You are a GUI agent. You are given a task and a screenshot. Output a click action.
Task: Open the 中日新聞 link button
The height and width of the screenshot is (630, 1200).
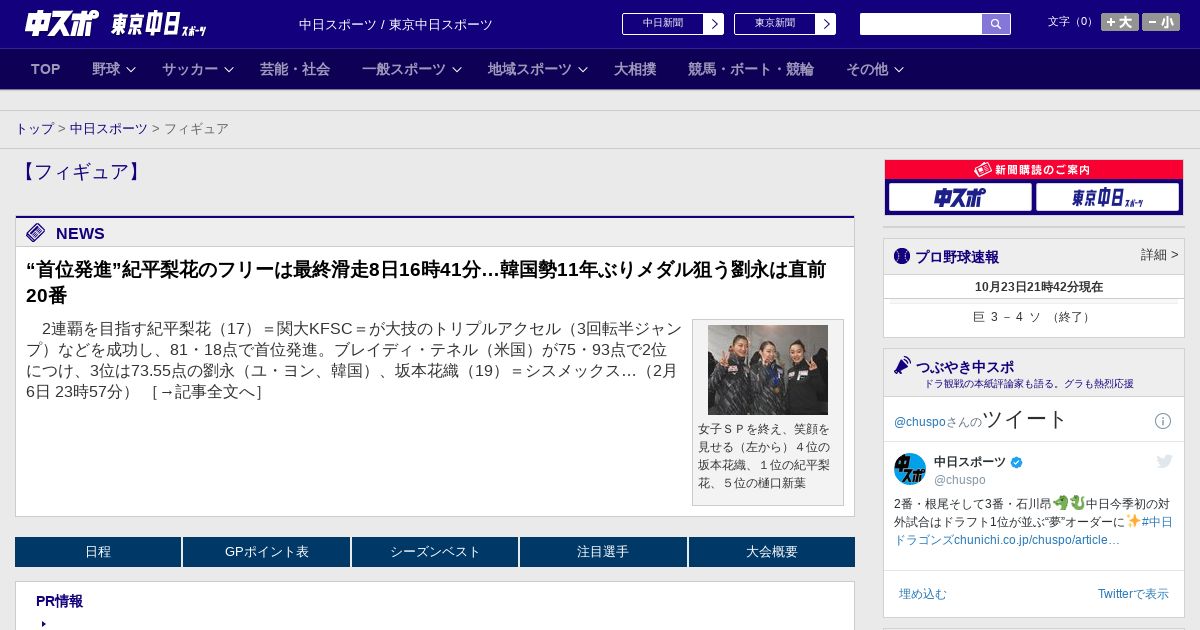pyautogui.click(x=663, y=24)
